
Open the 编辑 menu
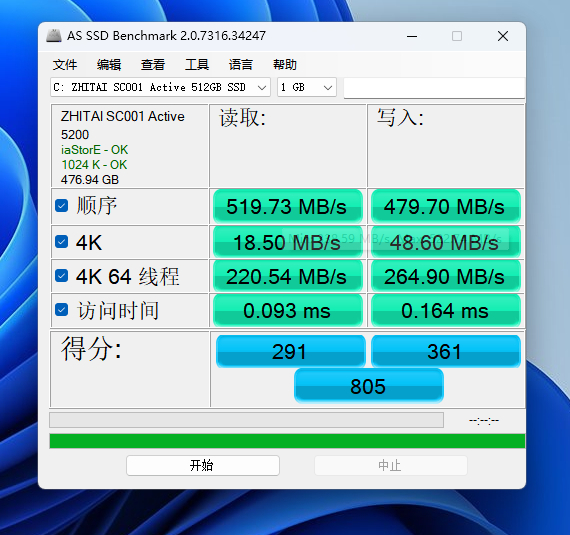click(109, 65)
